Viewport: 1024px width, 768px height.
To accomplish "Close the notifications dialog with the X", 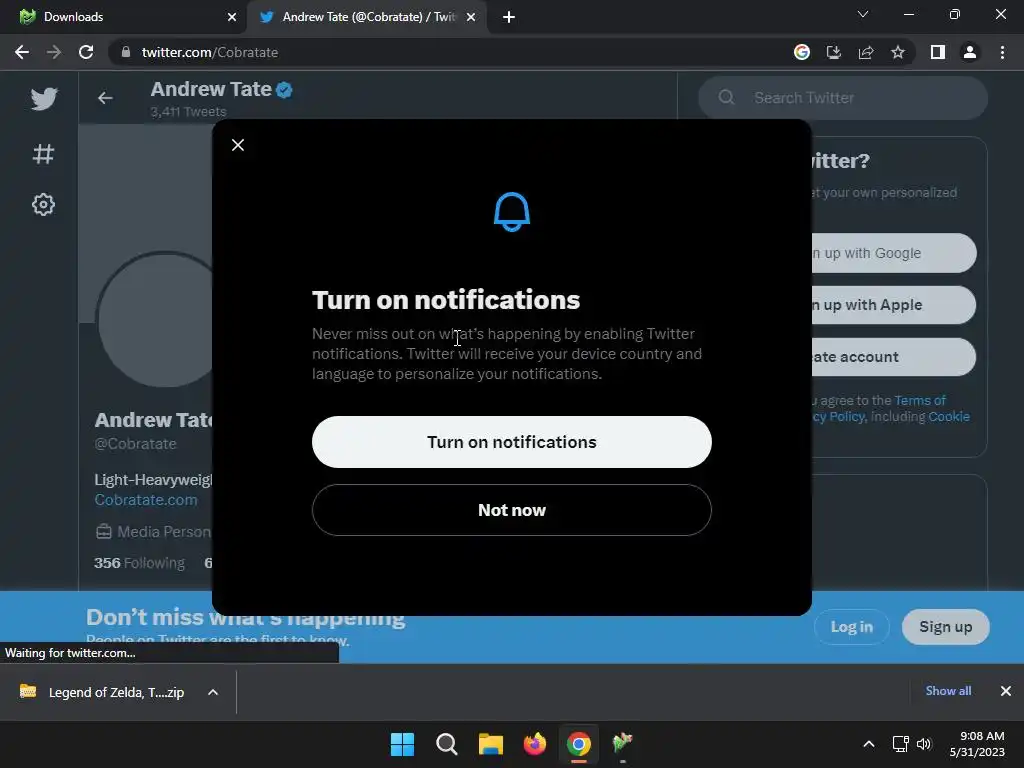I will click(x=238, y=145).
